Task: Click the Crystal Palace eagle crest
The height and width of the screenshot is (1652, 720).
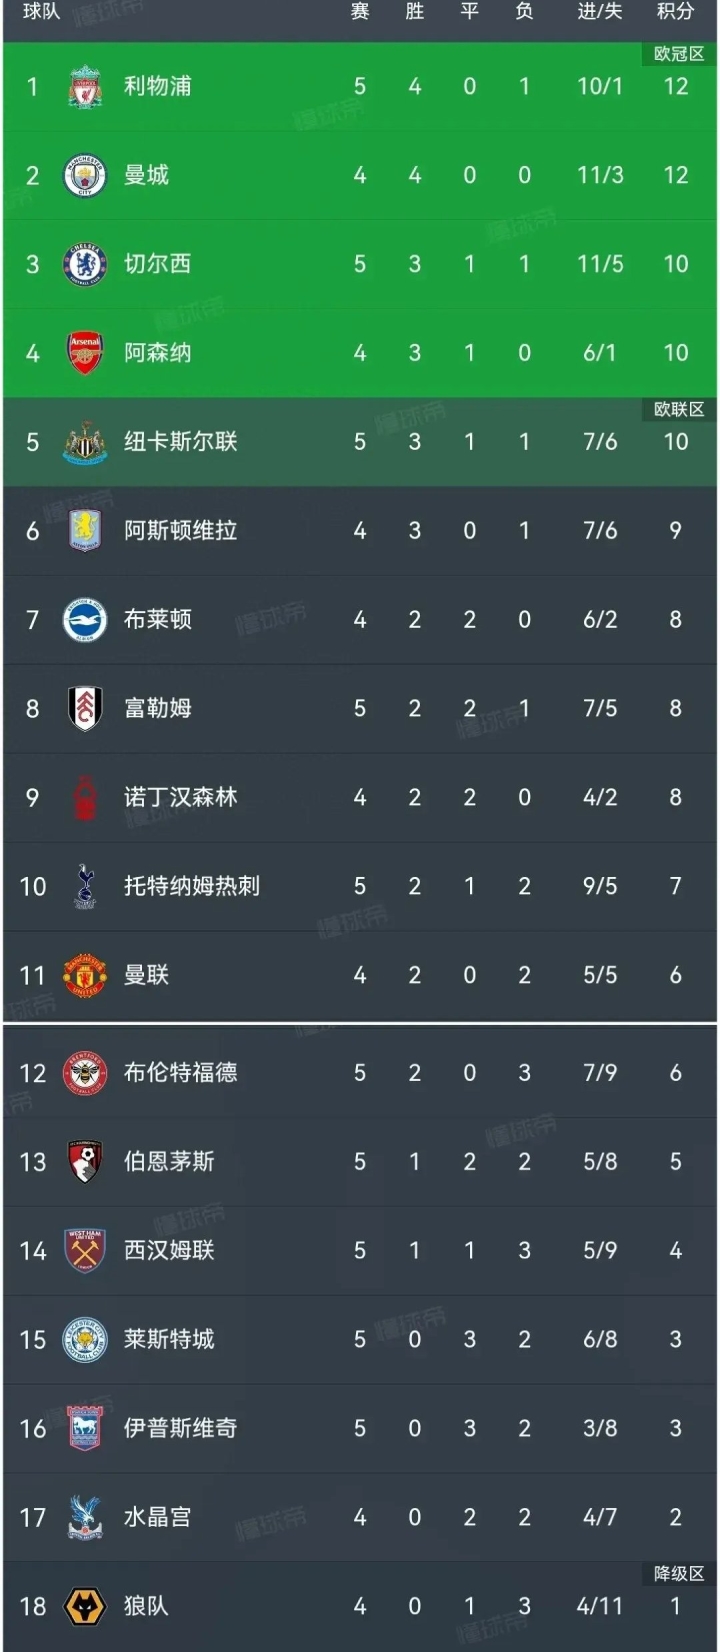Action: (85, 1518)
